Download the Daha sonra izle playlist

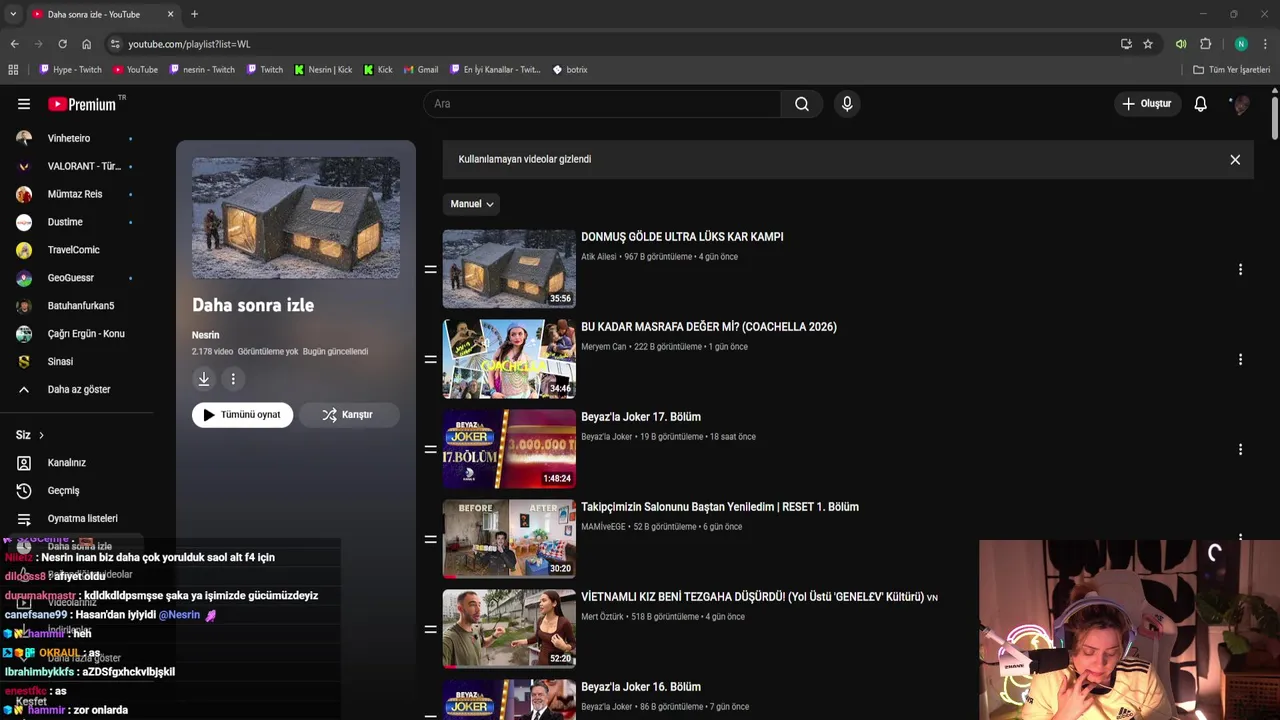(x=204, y=379)
